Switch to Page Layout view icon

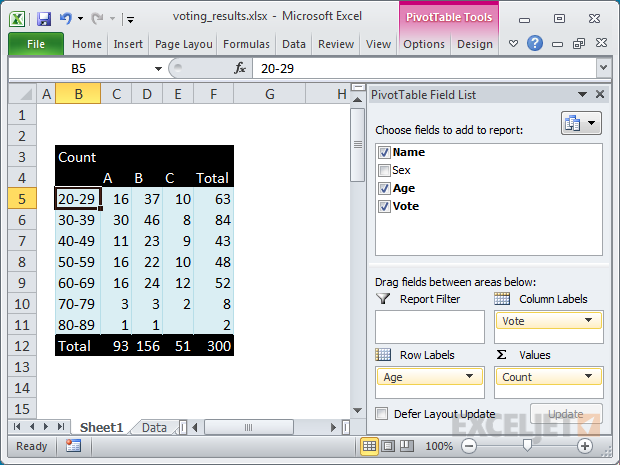pyautogui.click(x=387, y=446)
